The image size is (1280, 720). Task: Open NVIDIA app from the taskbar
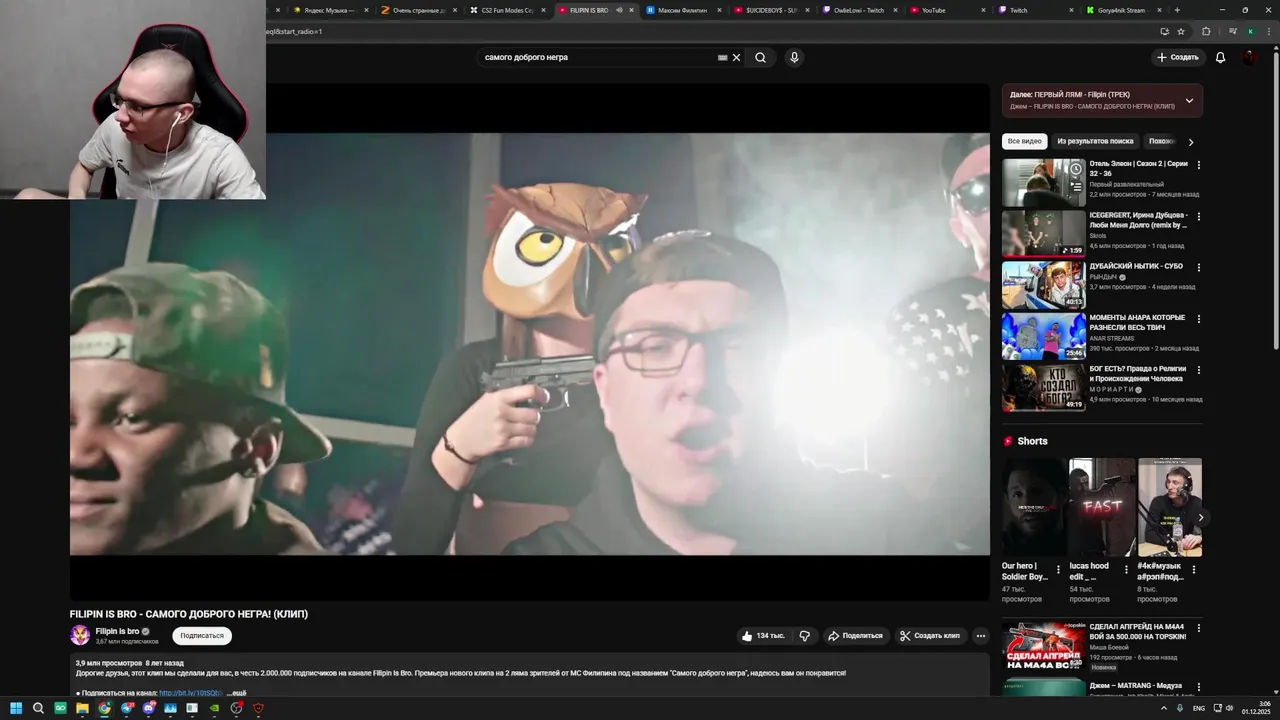point(214,708)
